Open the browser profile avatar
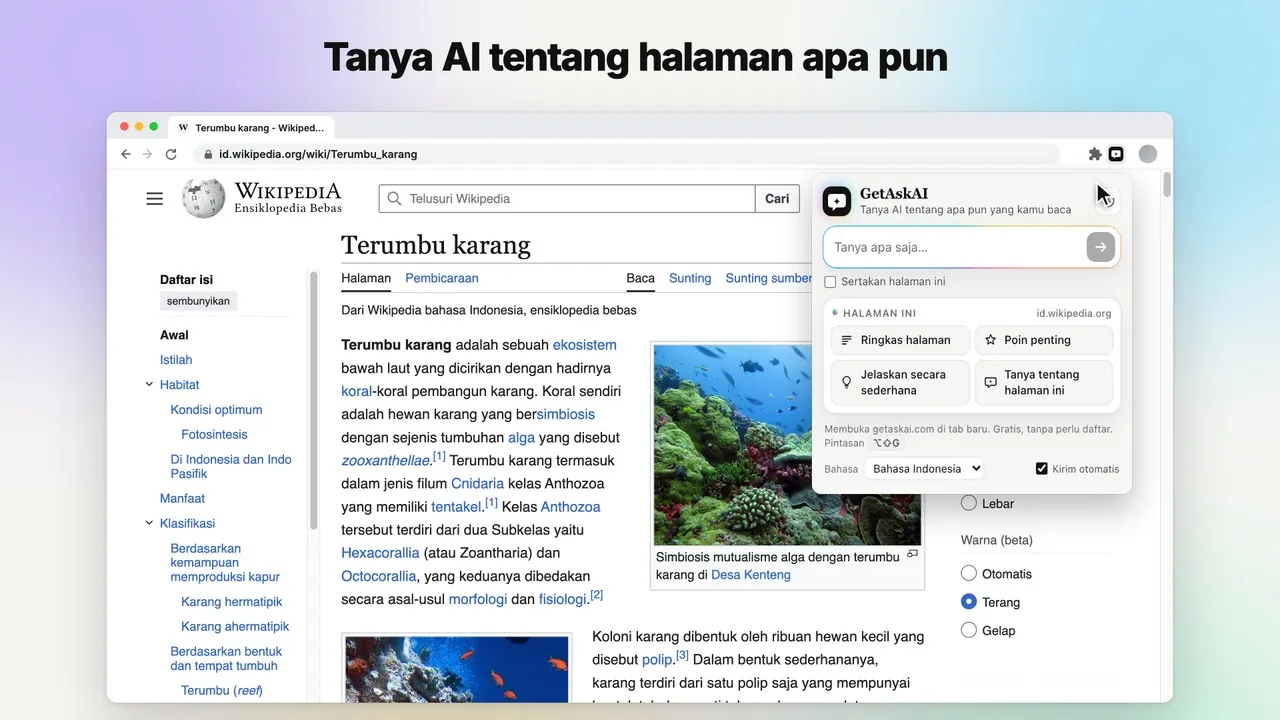 pos(1148,154)
